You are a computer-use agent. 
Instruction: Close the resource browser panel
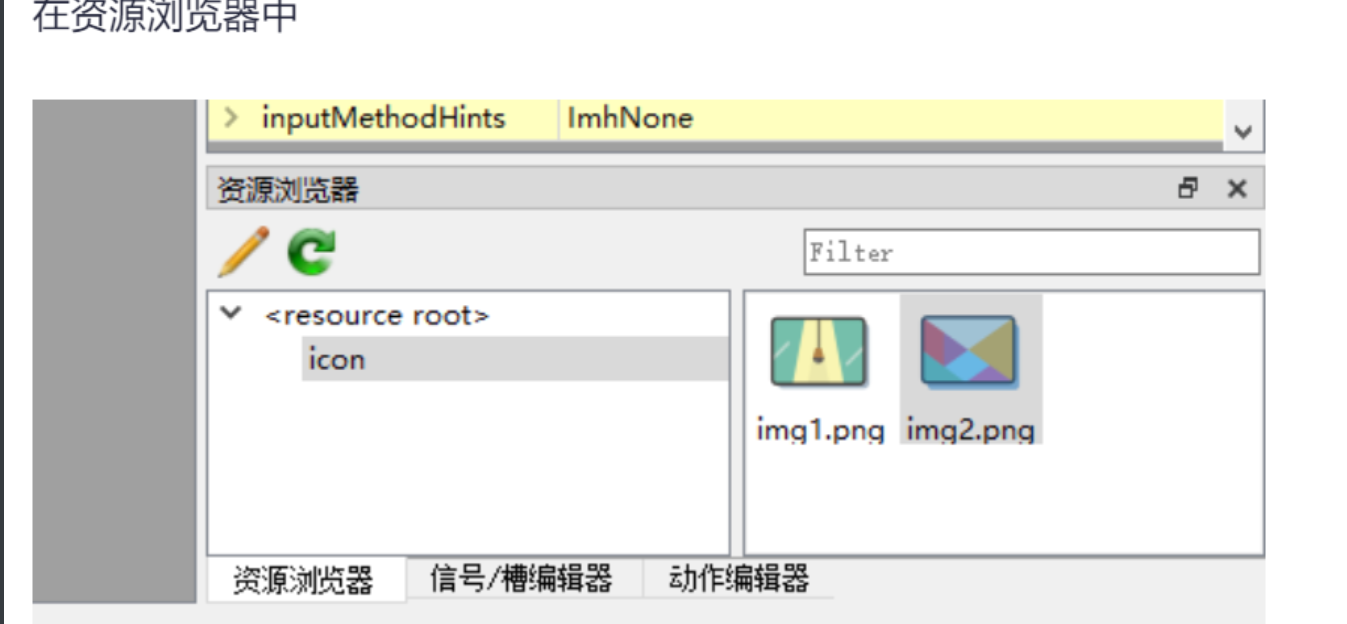coord(1237,188)
